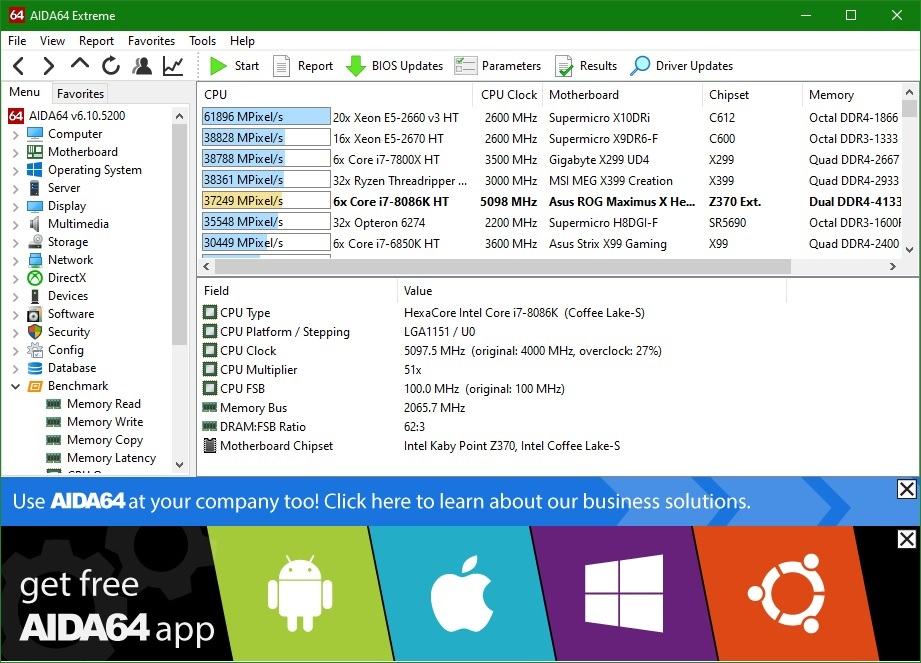Image resolution: width=921 pixels, height=663 pixels.
Task: Expand the Devices tree node
Action: tap(15, 296)
